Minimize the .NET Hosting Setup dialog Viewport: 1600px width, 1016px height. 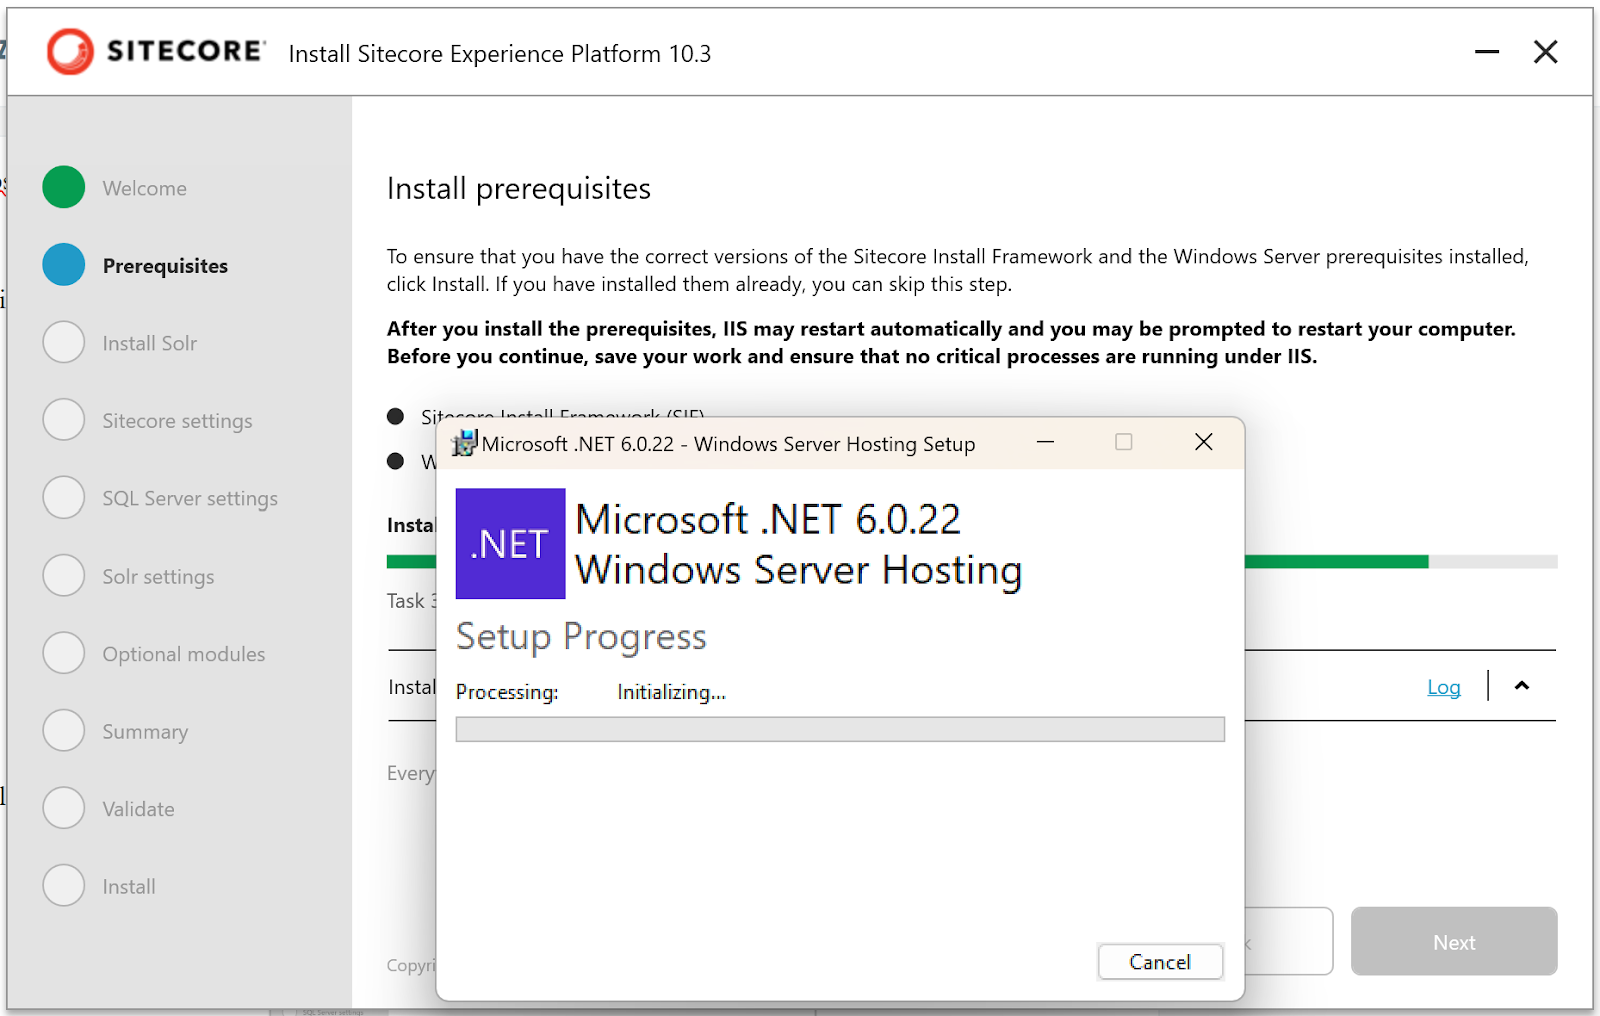click(1045, 442)
